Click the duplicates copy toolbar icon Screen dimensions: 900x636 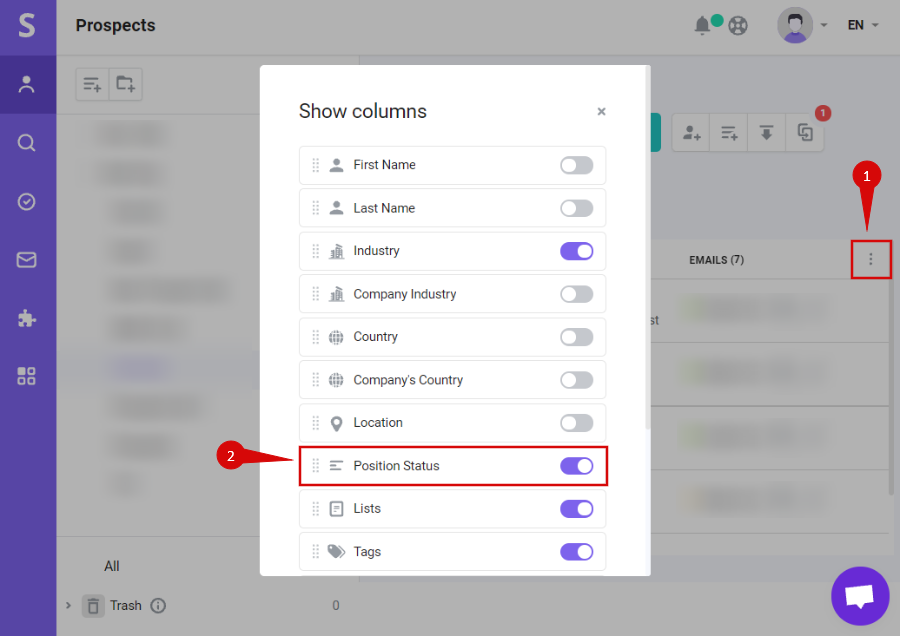click(805, 133)
